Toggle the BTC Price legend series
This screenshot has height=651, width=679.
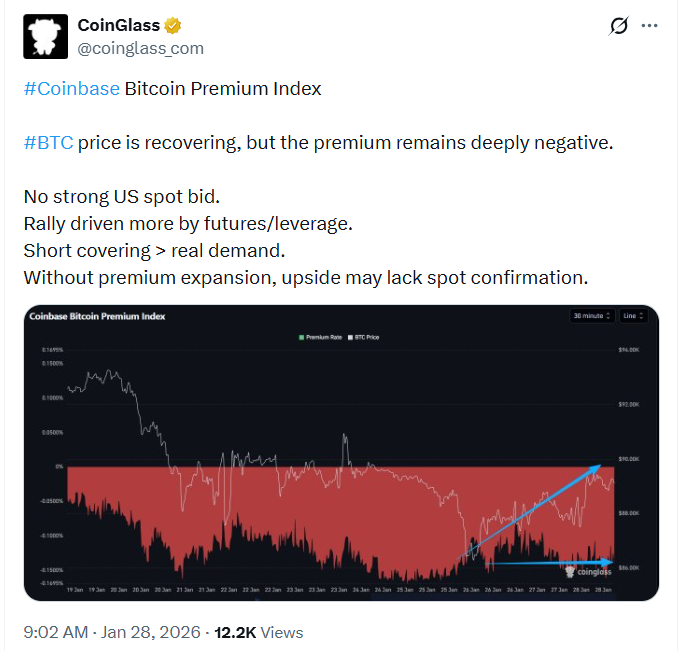362,337
